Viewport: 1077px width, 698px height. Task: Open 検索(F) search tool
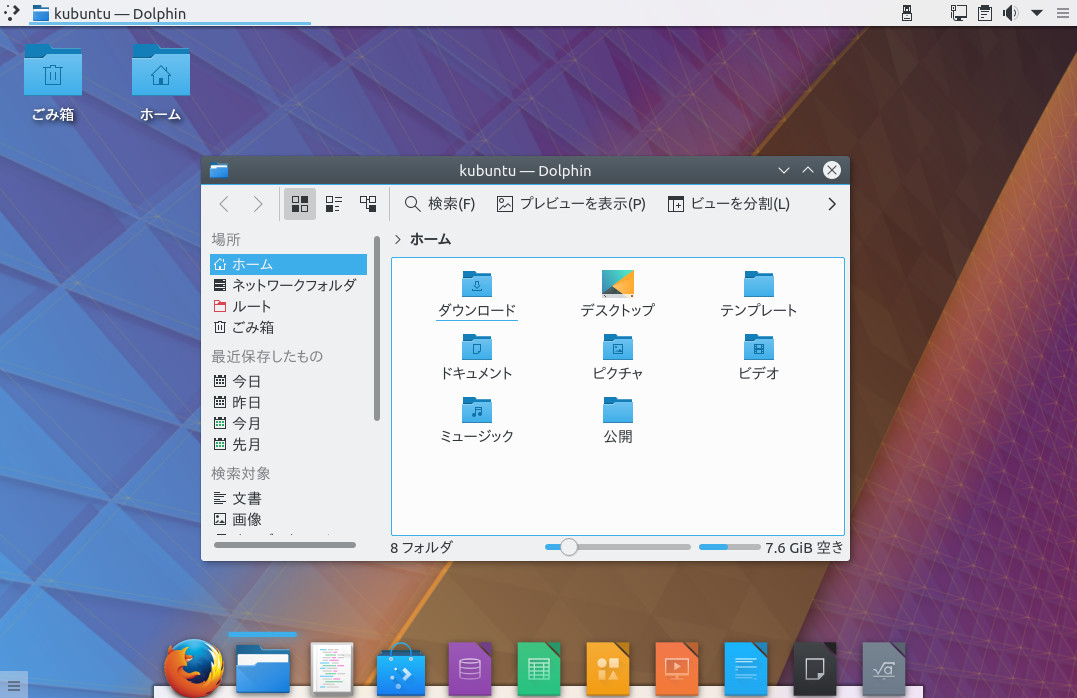(x=440, y=204)
